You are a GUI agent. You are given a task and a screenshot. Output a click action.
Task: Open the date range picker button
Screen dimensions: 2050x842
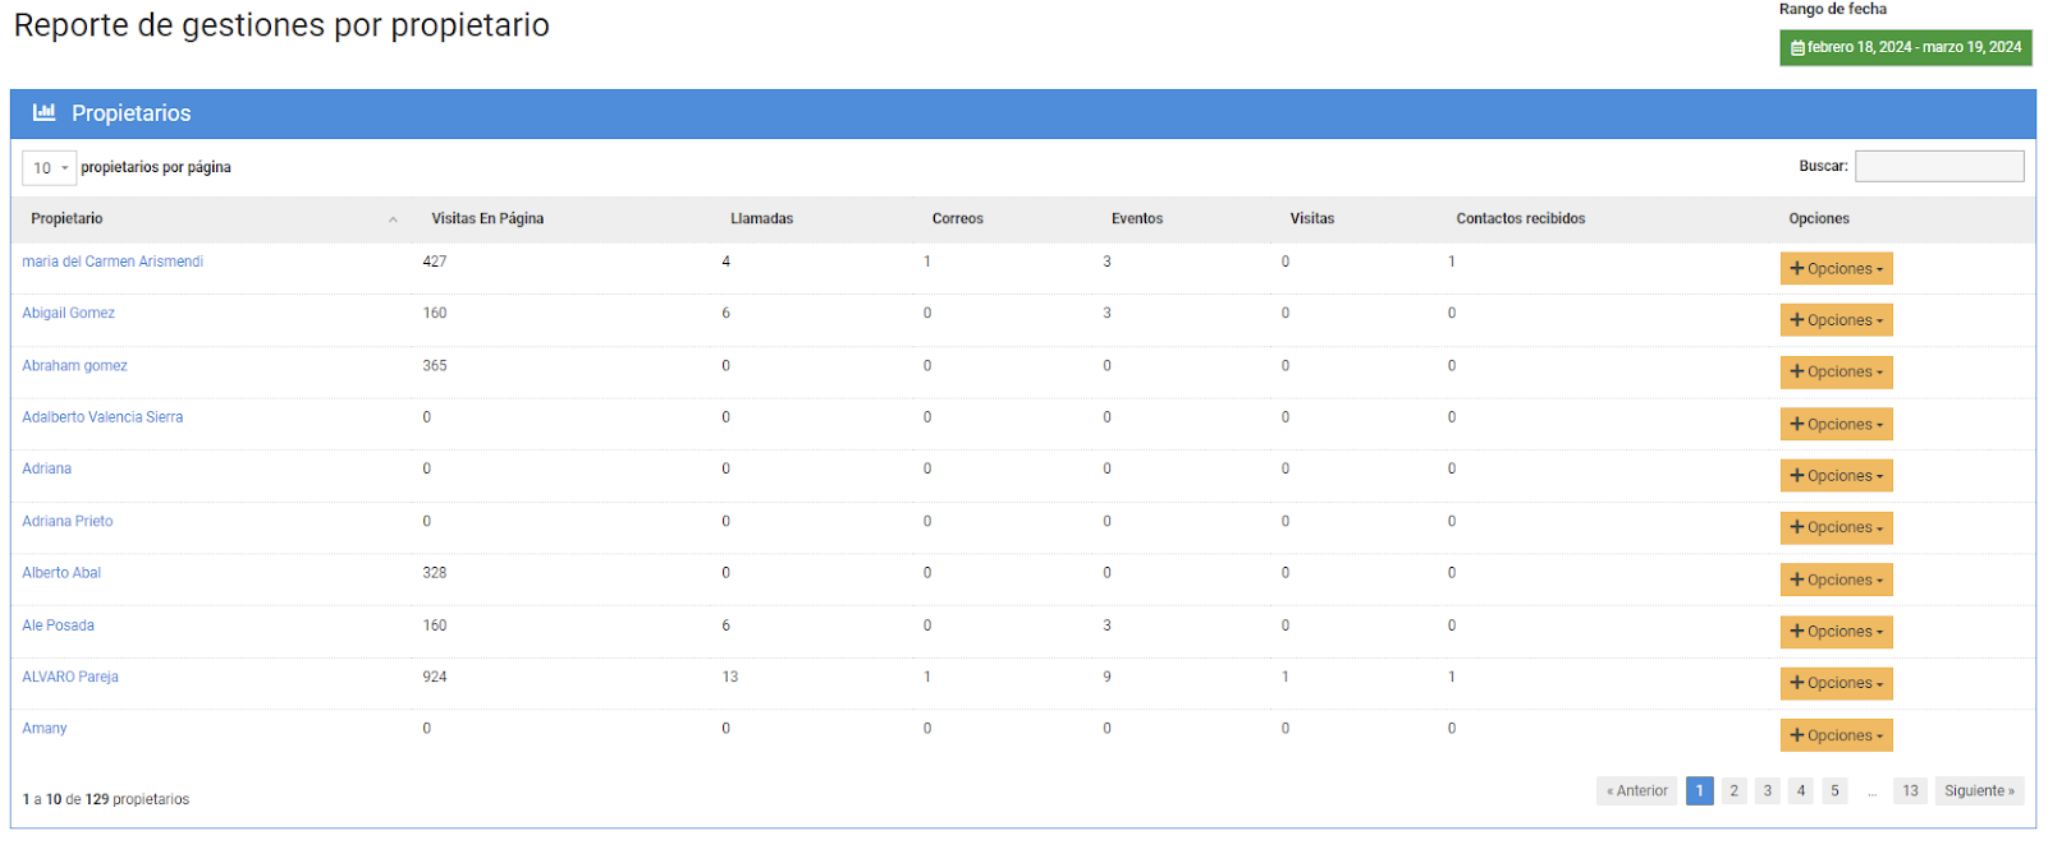[1905, 47]
